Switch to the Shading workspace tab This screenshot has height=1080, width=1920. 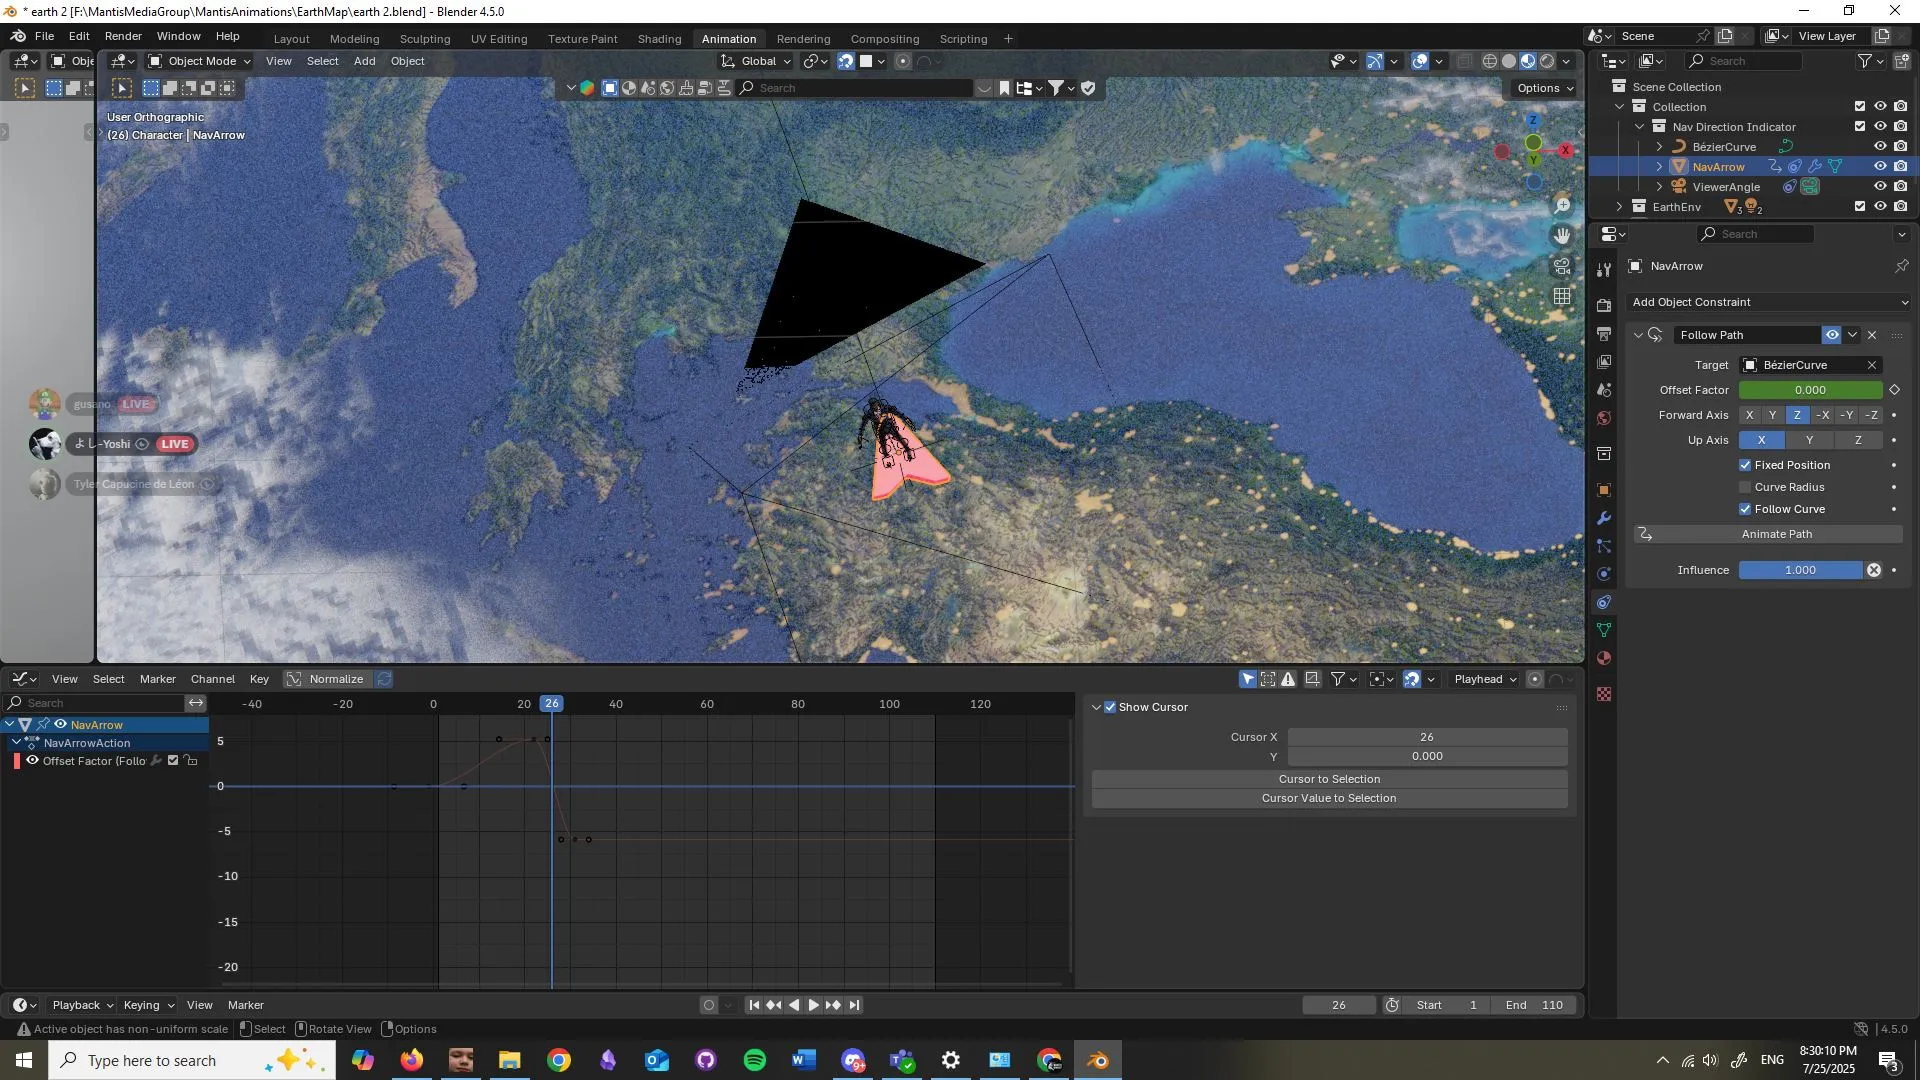tap(659, 39)
